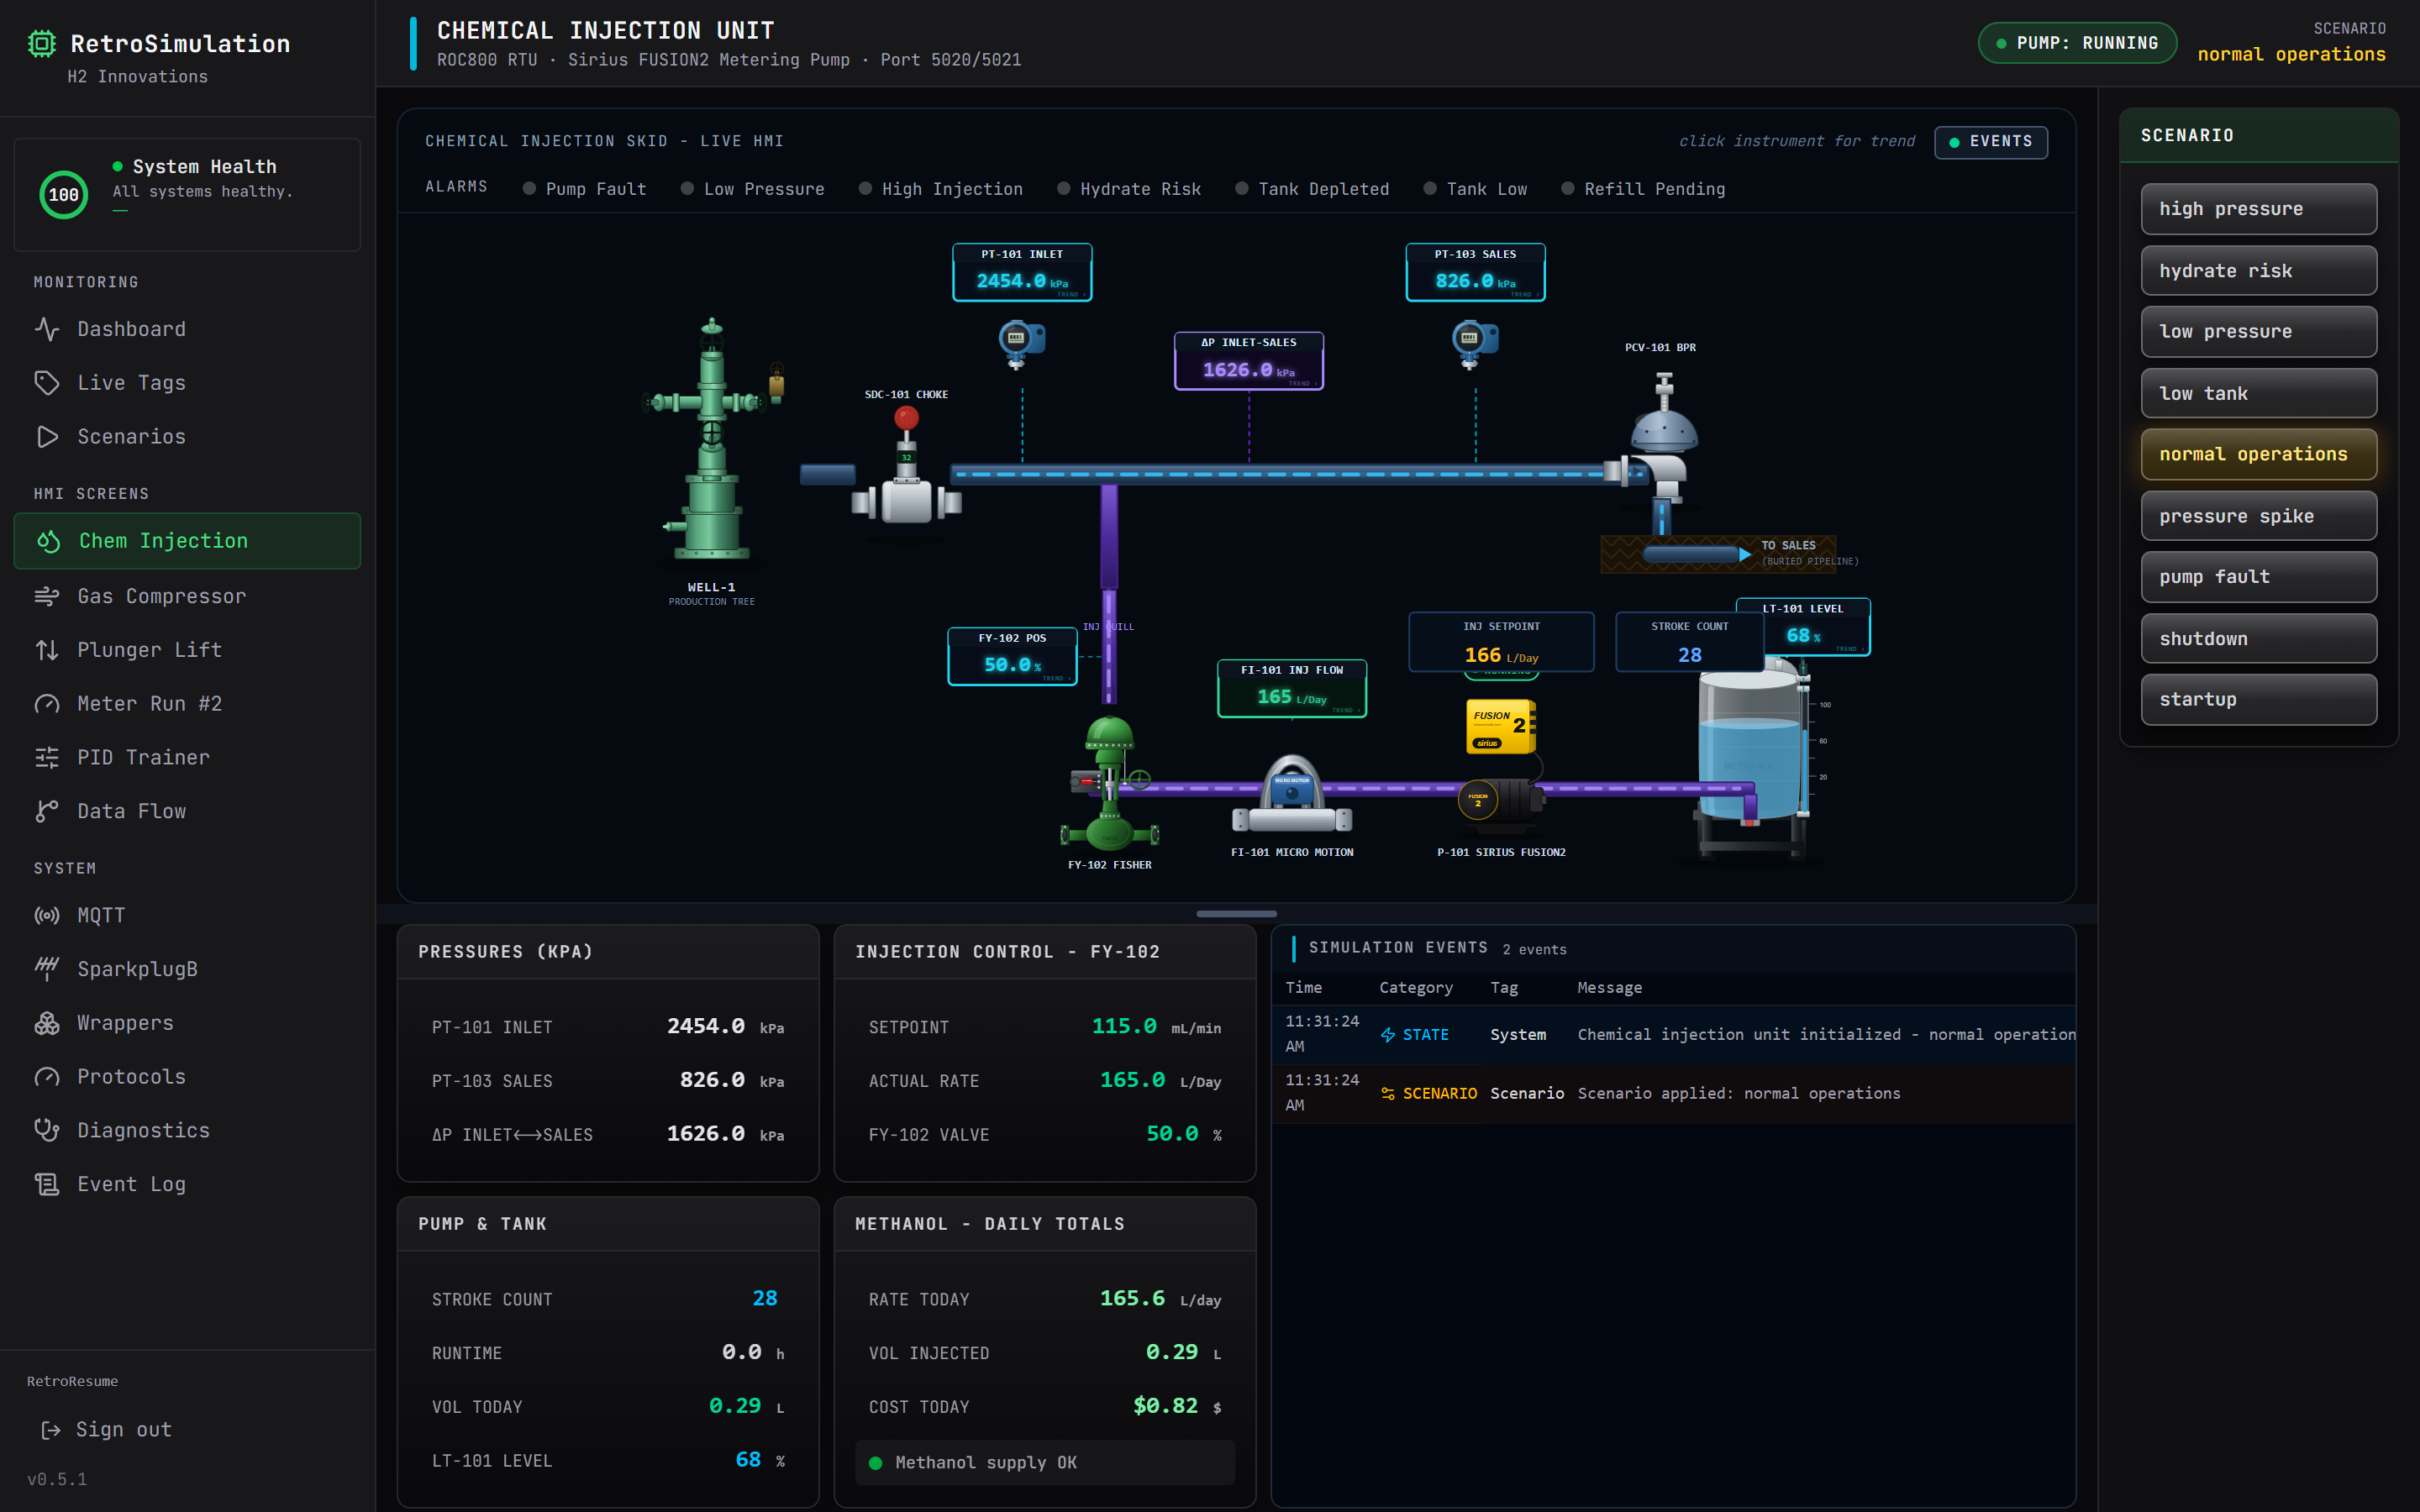Apply the shutdown scenario

coord(2258,639)
